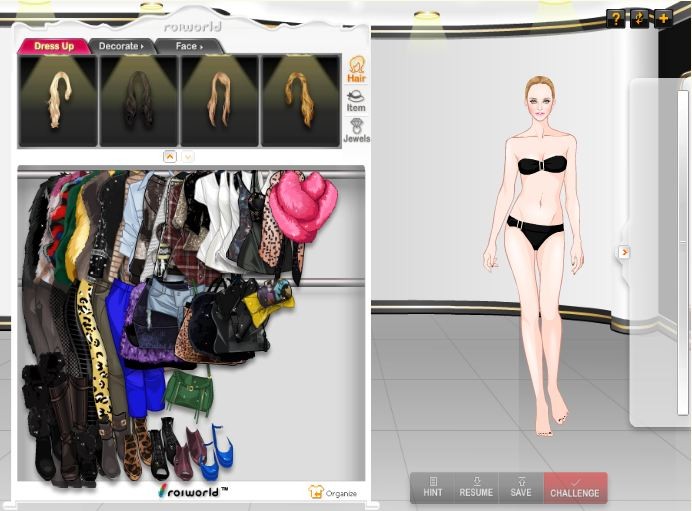Viewport: 692px width, 511px height.
Task: Select the green handbag
Action: click(x=188, y=391)
